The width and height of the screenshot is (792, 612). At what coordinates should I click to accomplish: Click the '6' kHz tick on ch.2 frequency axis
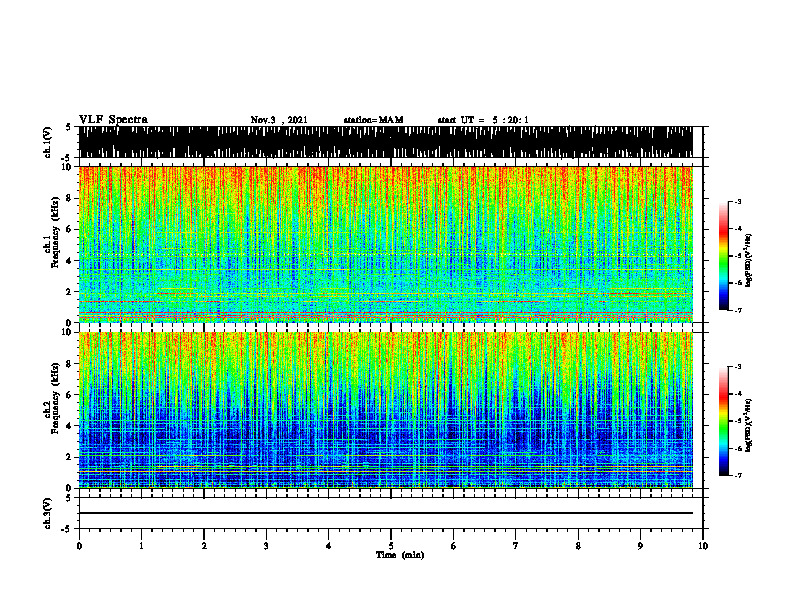(69, 394)
